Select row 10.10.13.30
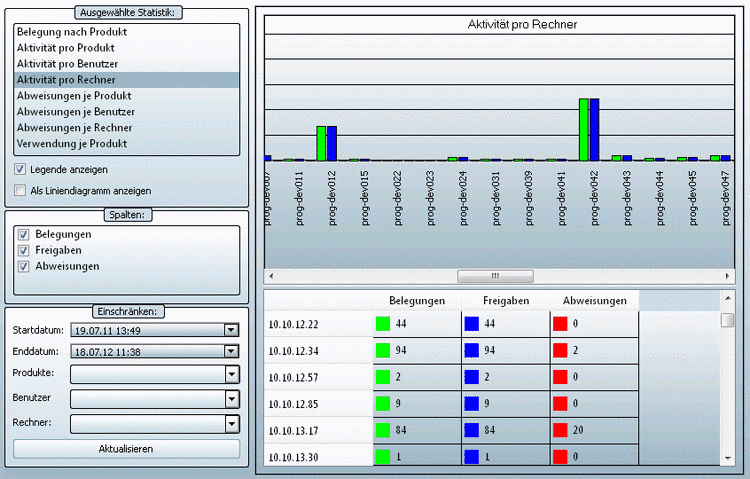 pyautogui.click(x=451, y=456)
